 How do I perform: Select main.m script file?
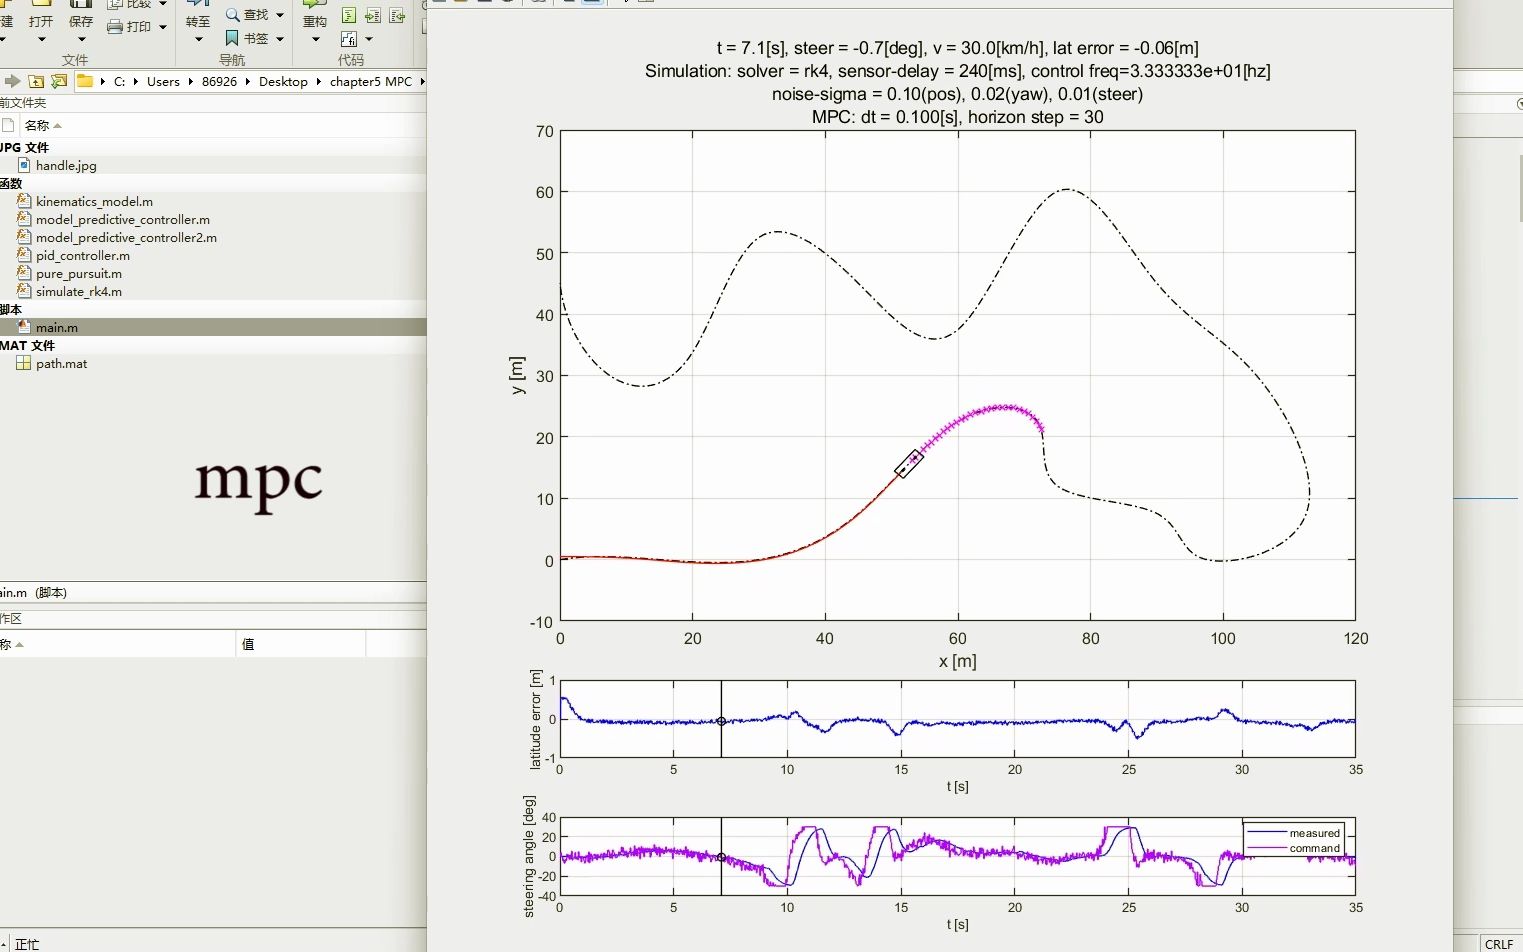[57, 327]
